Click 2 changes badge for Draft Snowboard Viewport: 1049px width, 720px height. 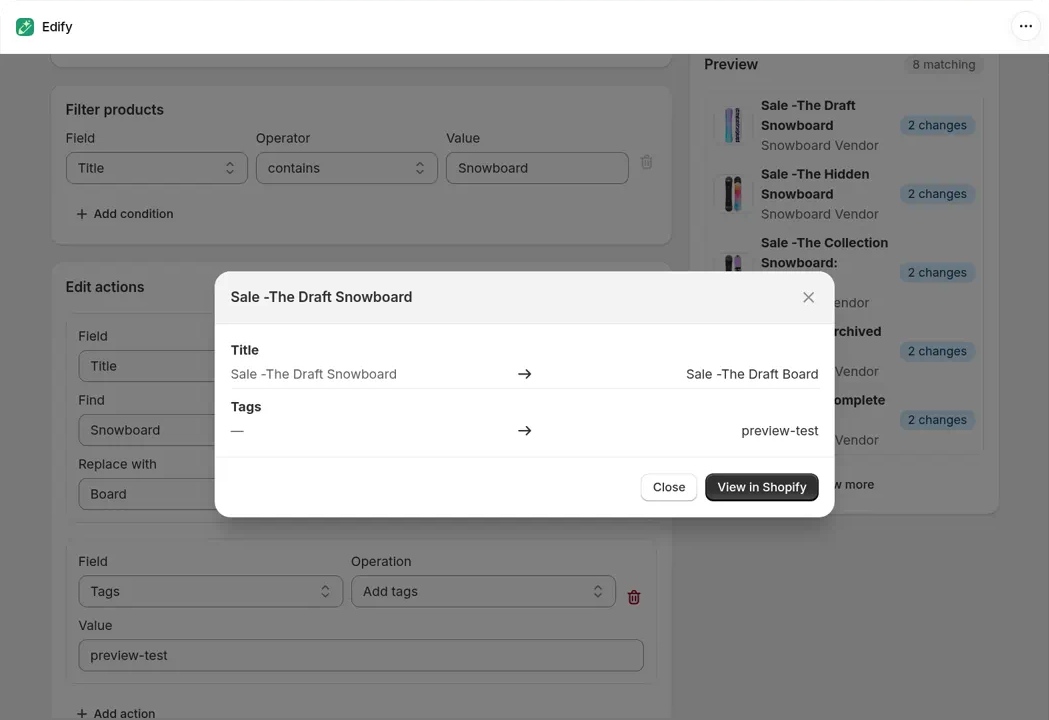click(x=937, y=125)
